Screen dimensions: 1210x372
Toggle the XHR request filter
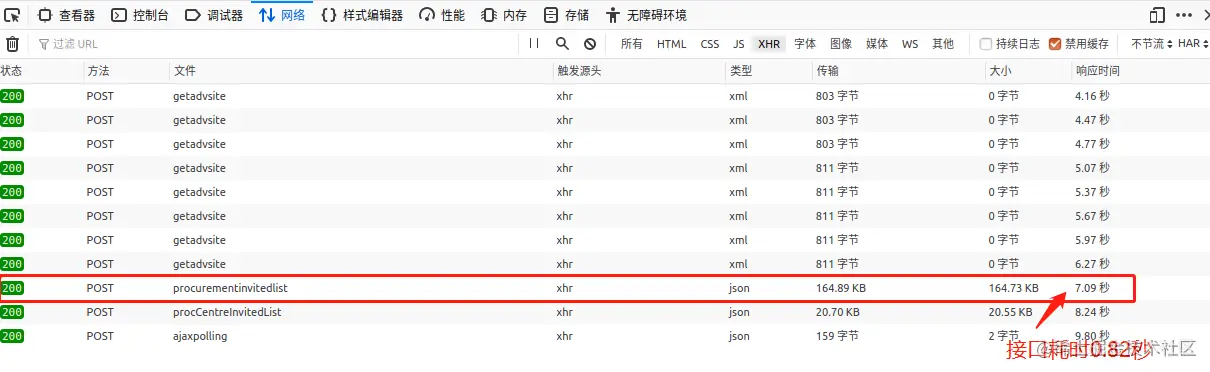769,44
